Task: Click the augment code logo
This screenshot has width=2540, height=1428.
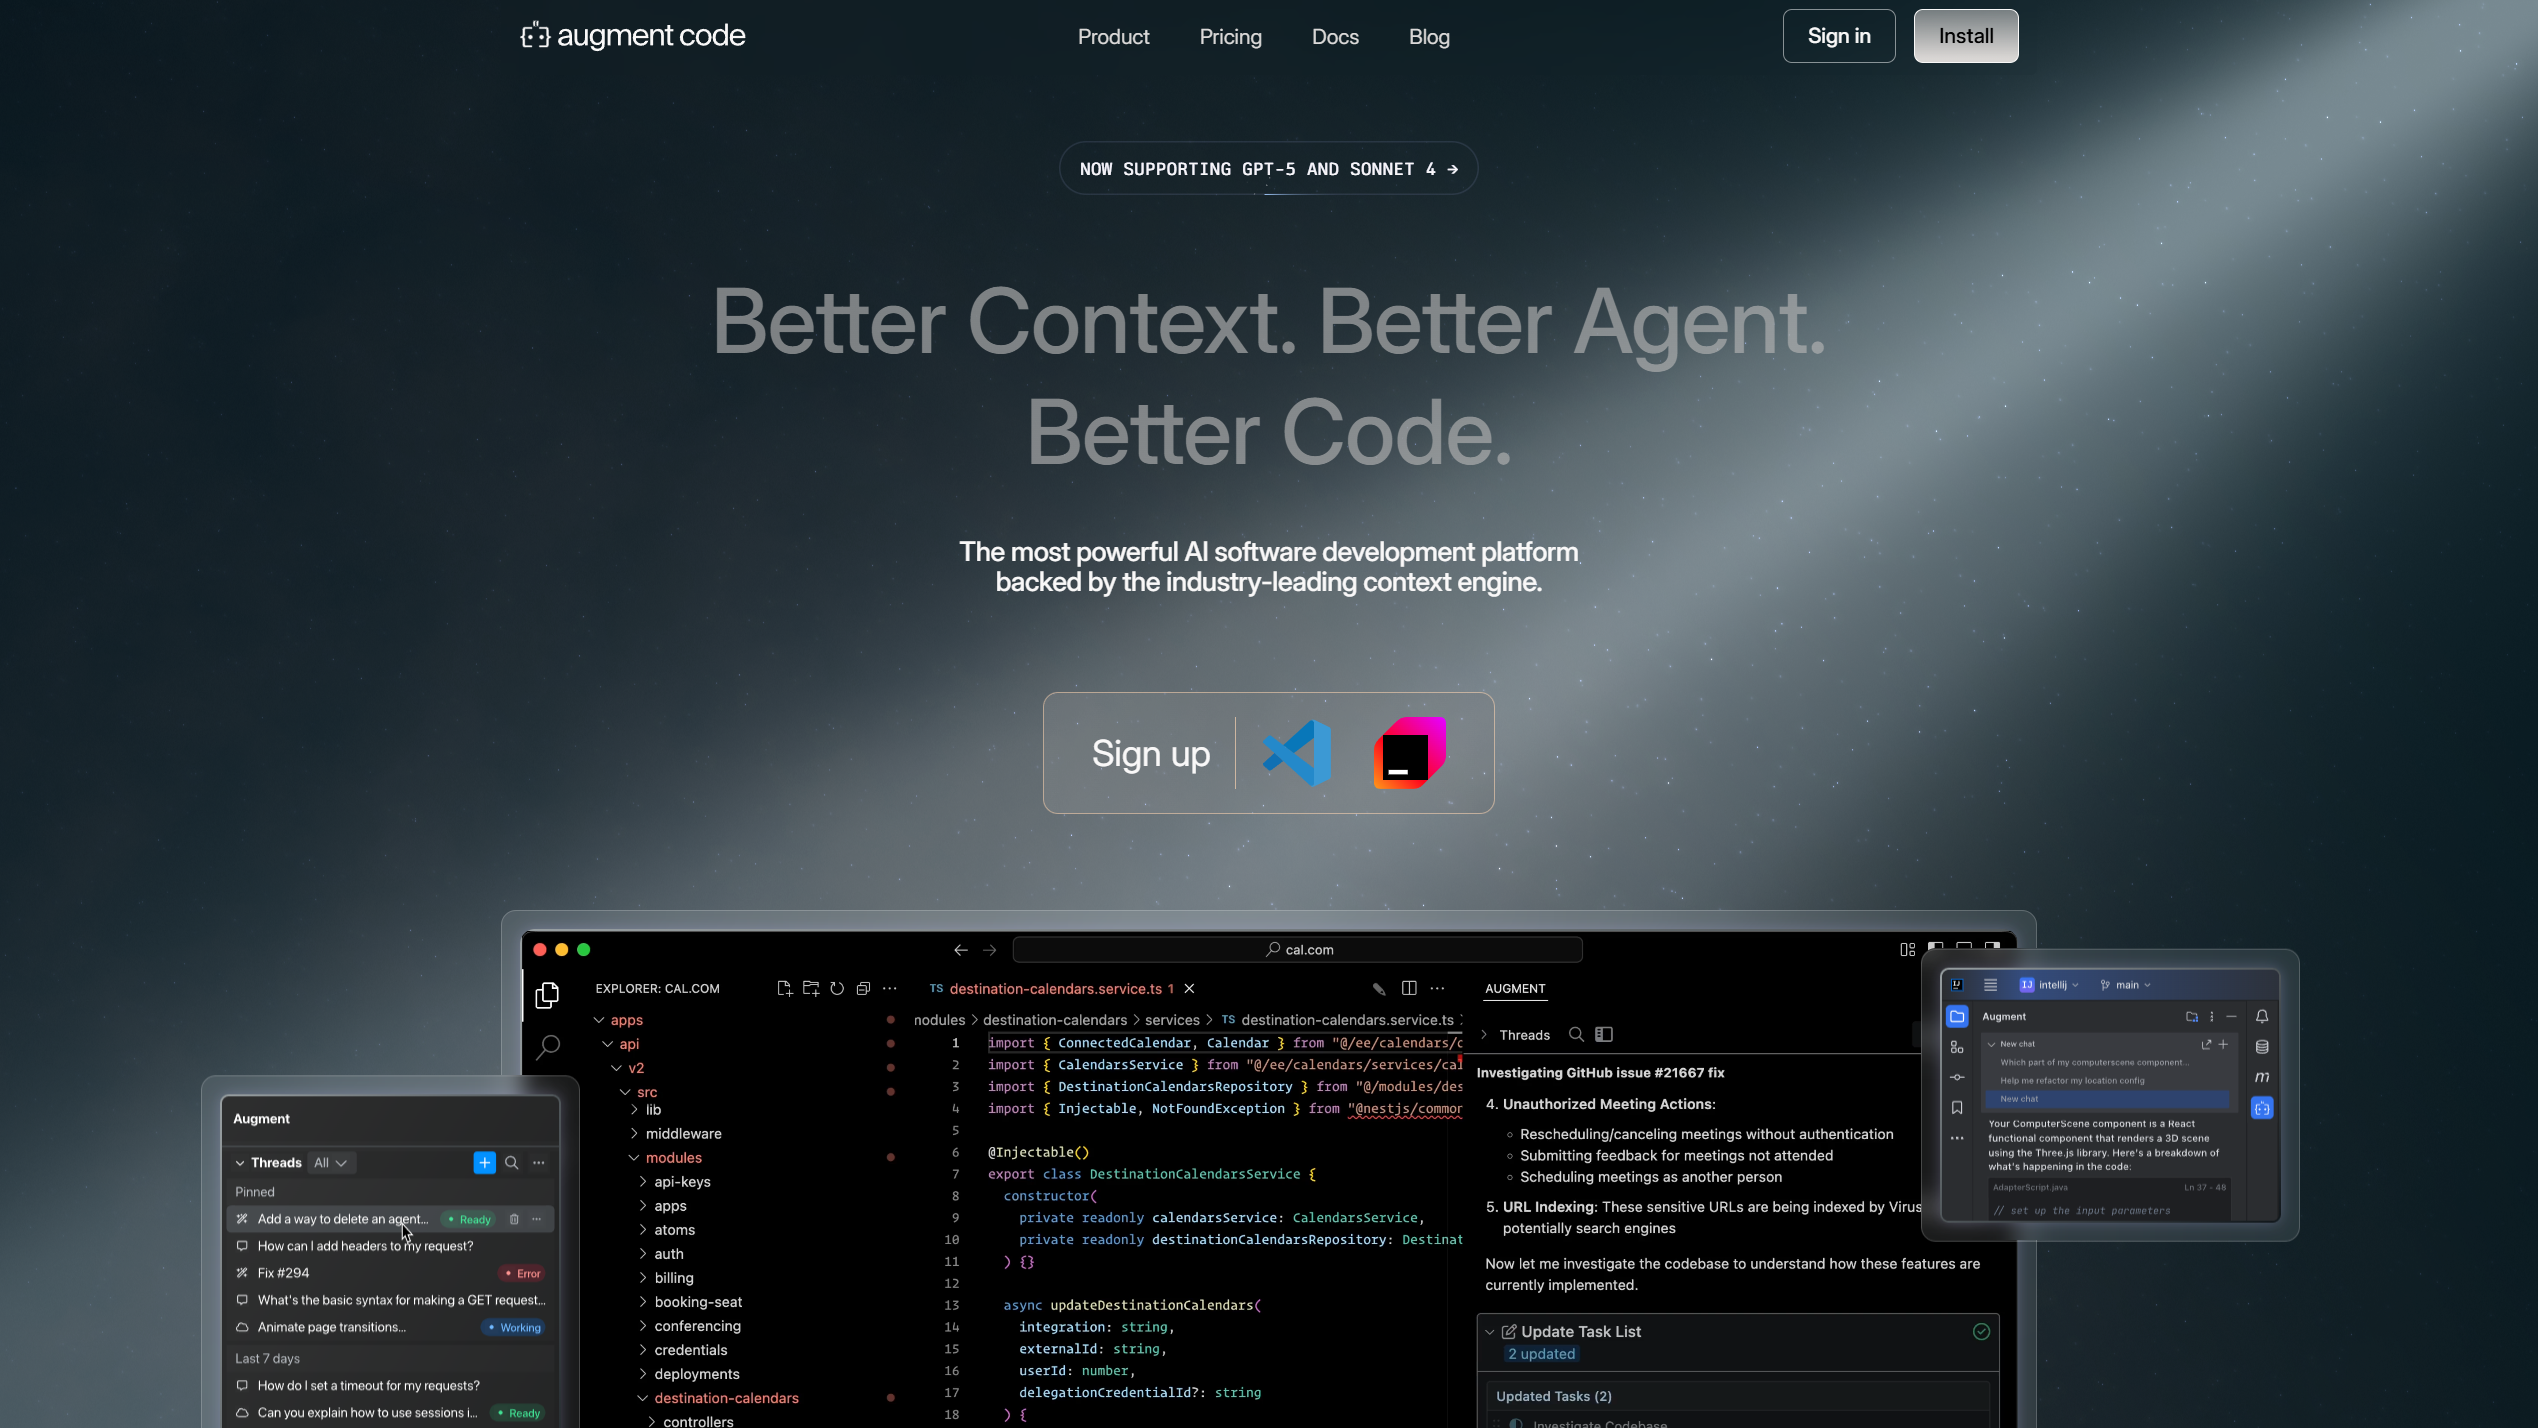Action: point(633,36)
